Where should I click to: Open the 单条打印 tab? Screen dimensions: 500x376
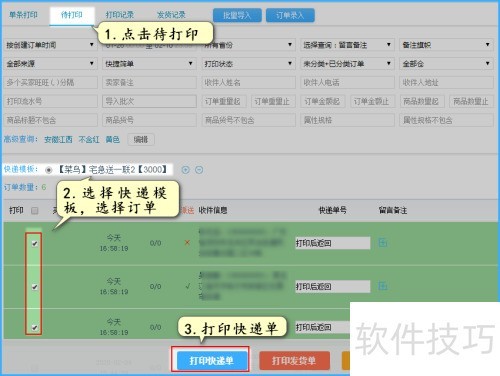pyautogui.click(x=23, y=15)
